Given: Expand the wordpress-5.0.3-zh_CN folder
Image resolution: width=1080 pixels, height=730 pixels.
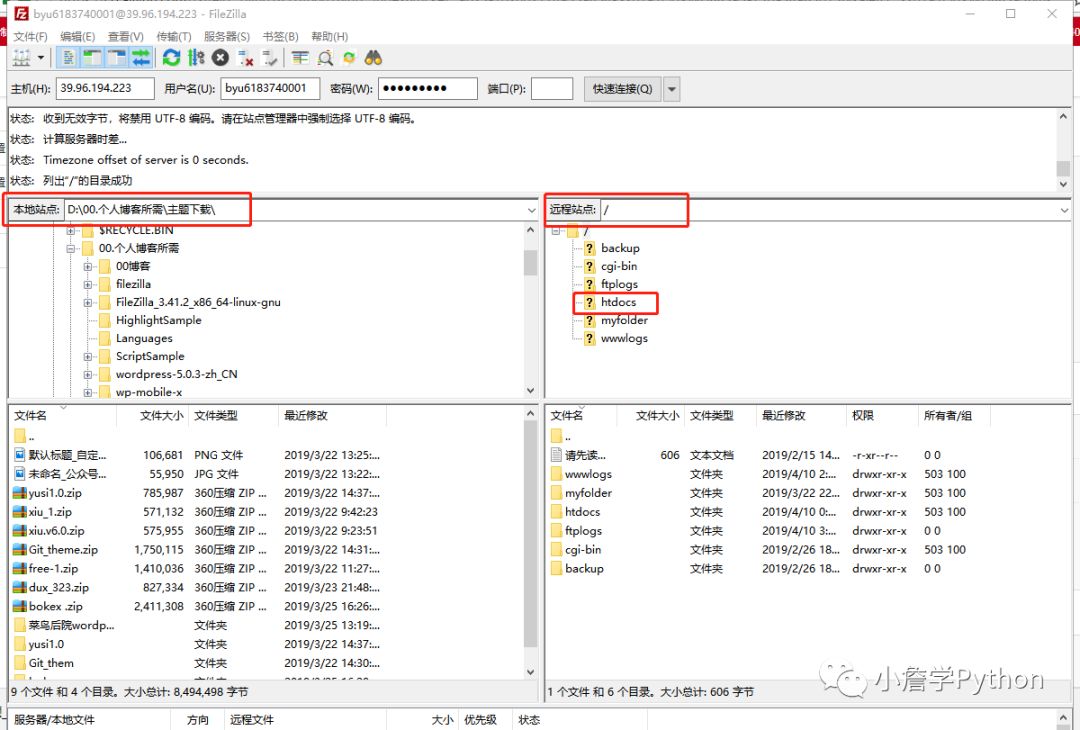Looking at the screenshot, I should [x=87, y=375].
